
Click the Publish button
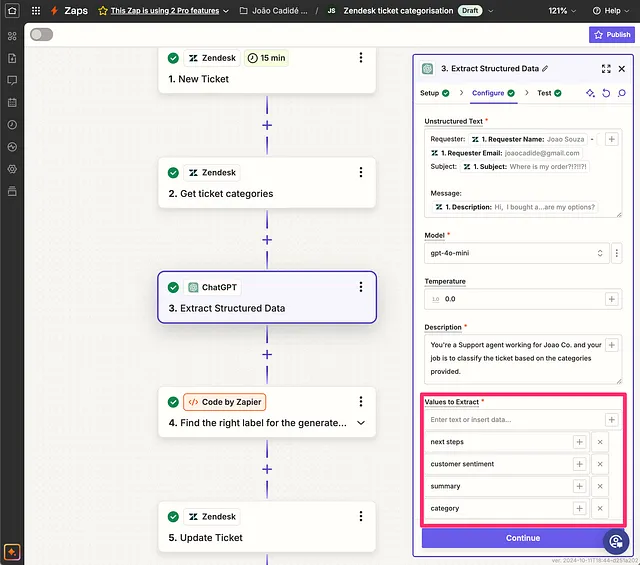click(x=612, y=35)
